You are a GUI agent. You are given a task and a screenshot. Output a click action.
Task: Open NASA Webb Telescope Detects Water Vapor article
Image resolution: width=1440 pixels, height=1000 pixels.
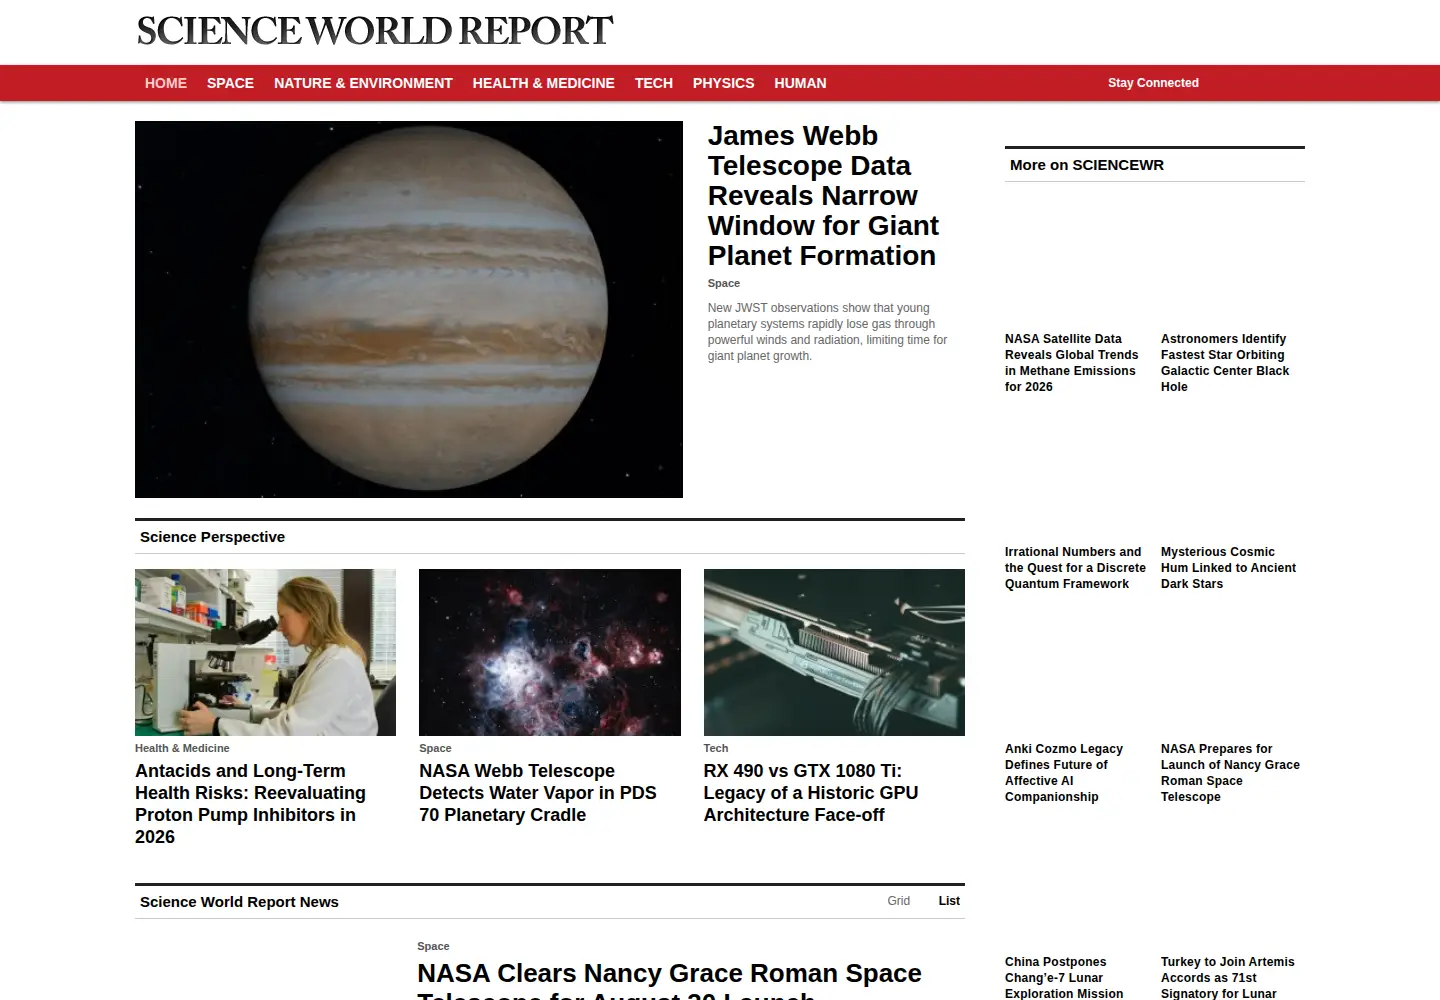tap(538, 793)
